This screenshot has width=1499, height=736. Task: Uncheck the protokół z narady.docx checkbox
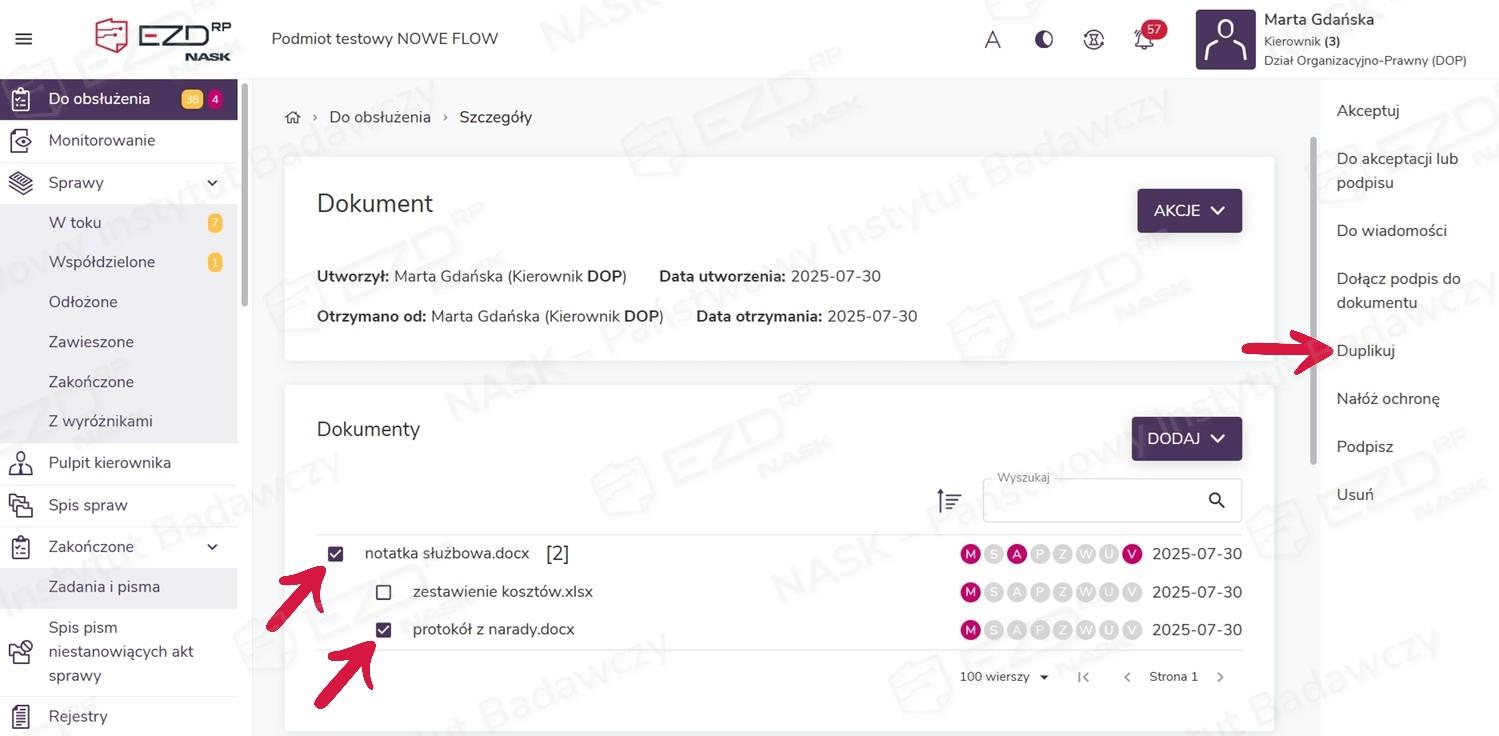[x=383, y=630]
